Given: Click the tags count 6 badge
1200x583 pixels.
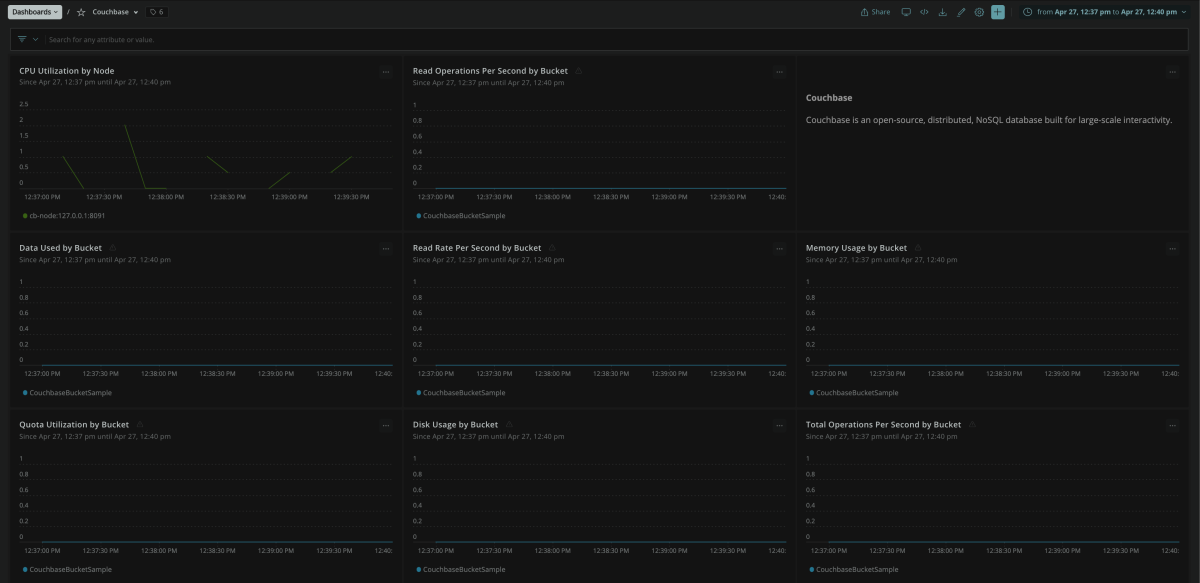Looking at the screenshot, I should [x=156, y=12].
